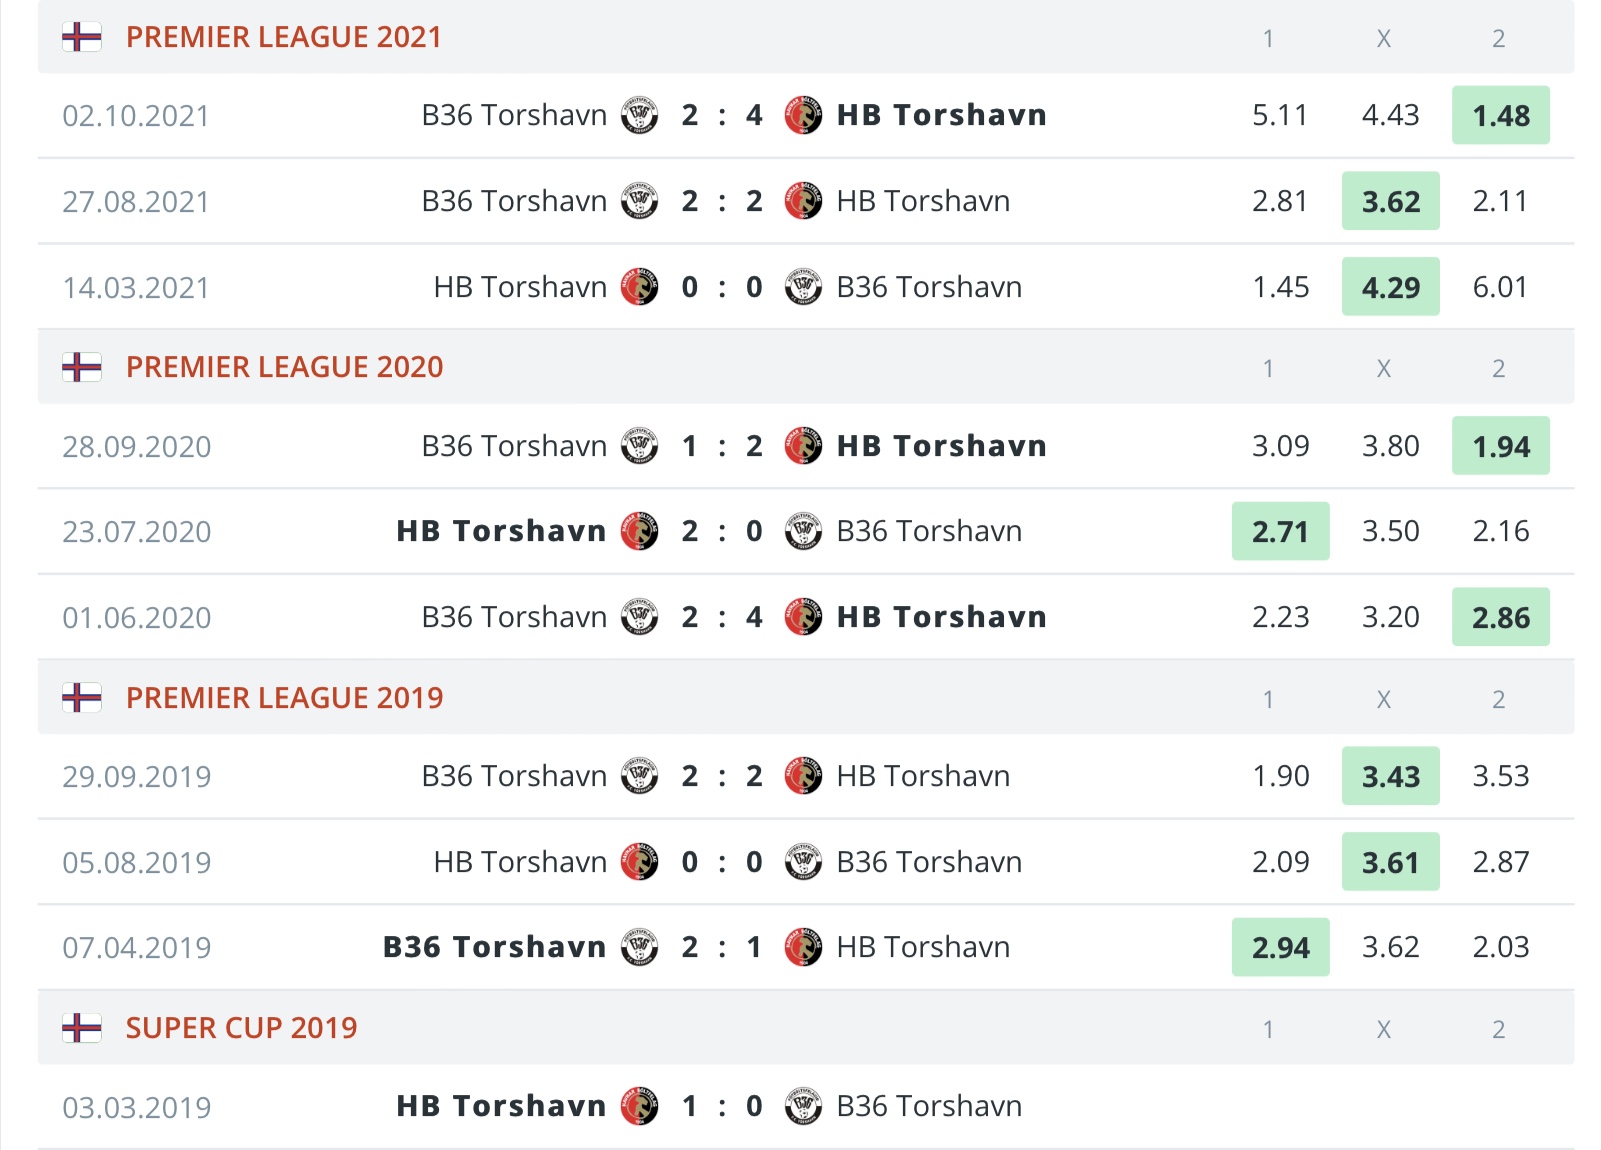This screenshot has height=1150, width=1601.
Task: Click B36 Torshavn crest in 27.08.2021 match
Action: [640, 201]
